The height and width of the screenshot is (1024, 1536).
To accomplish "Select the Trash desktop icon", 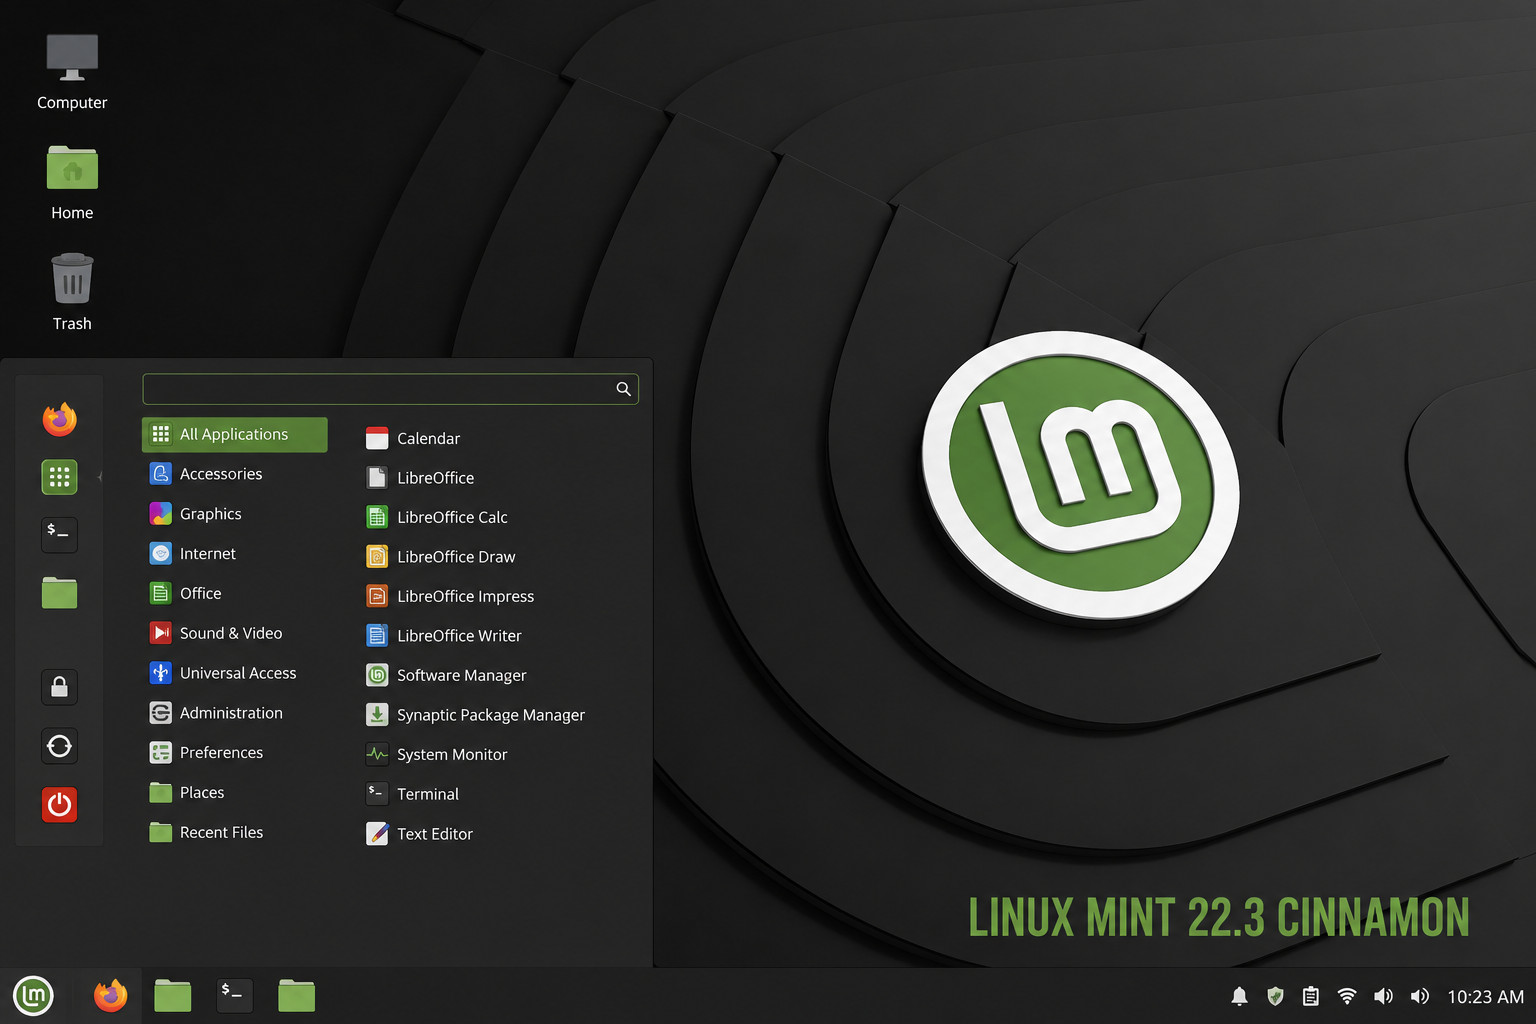I will pyautogui.click(x=72, y=293).
